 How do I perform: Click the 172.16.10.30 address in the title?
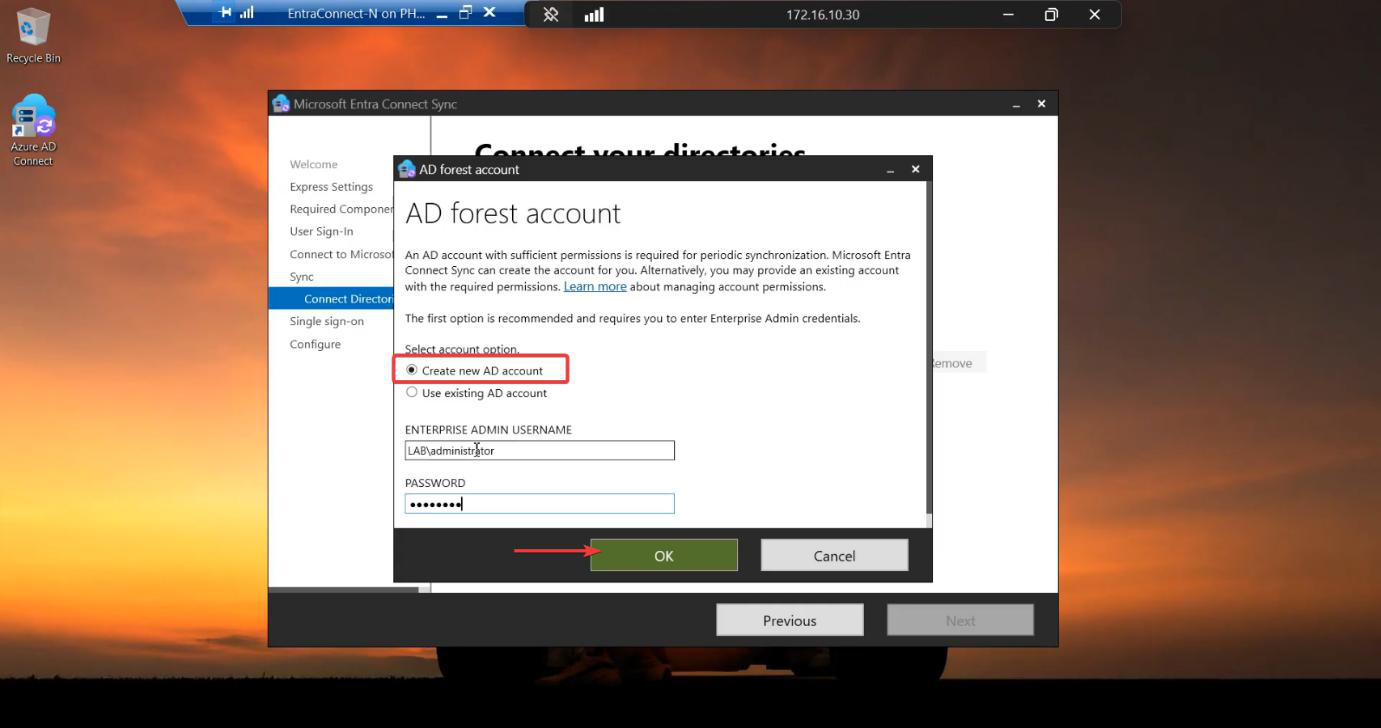(x=823, y=15)
